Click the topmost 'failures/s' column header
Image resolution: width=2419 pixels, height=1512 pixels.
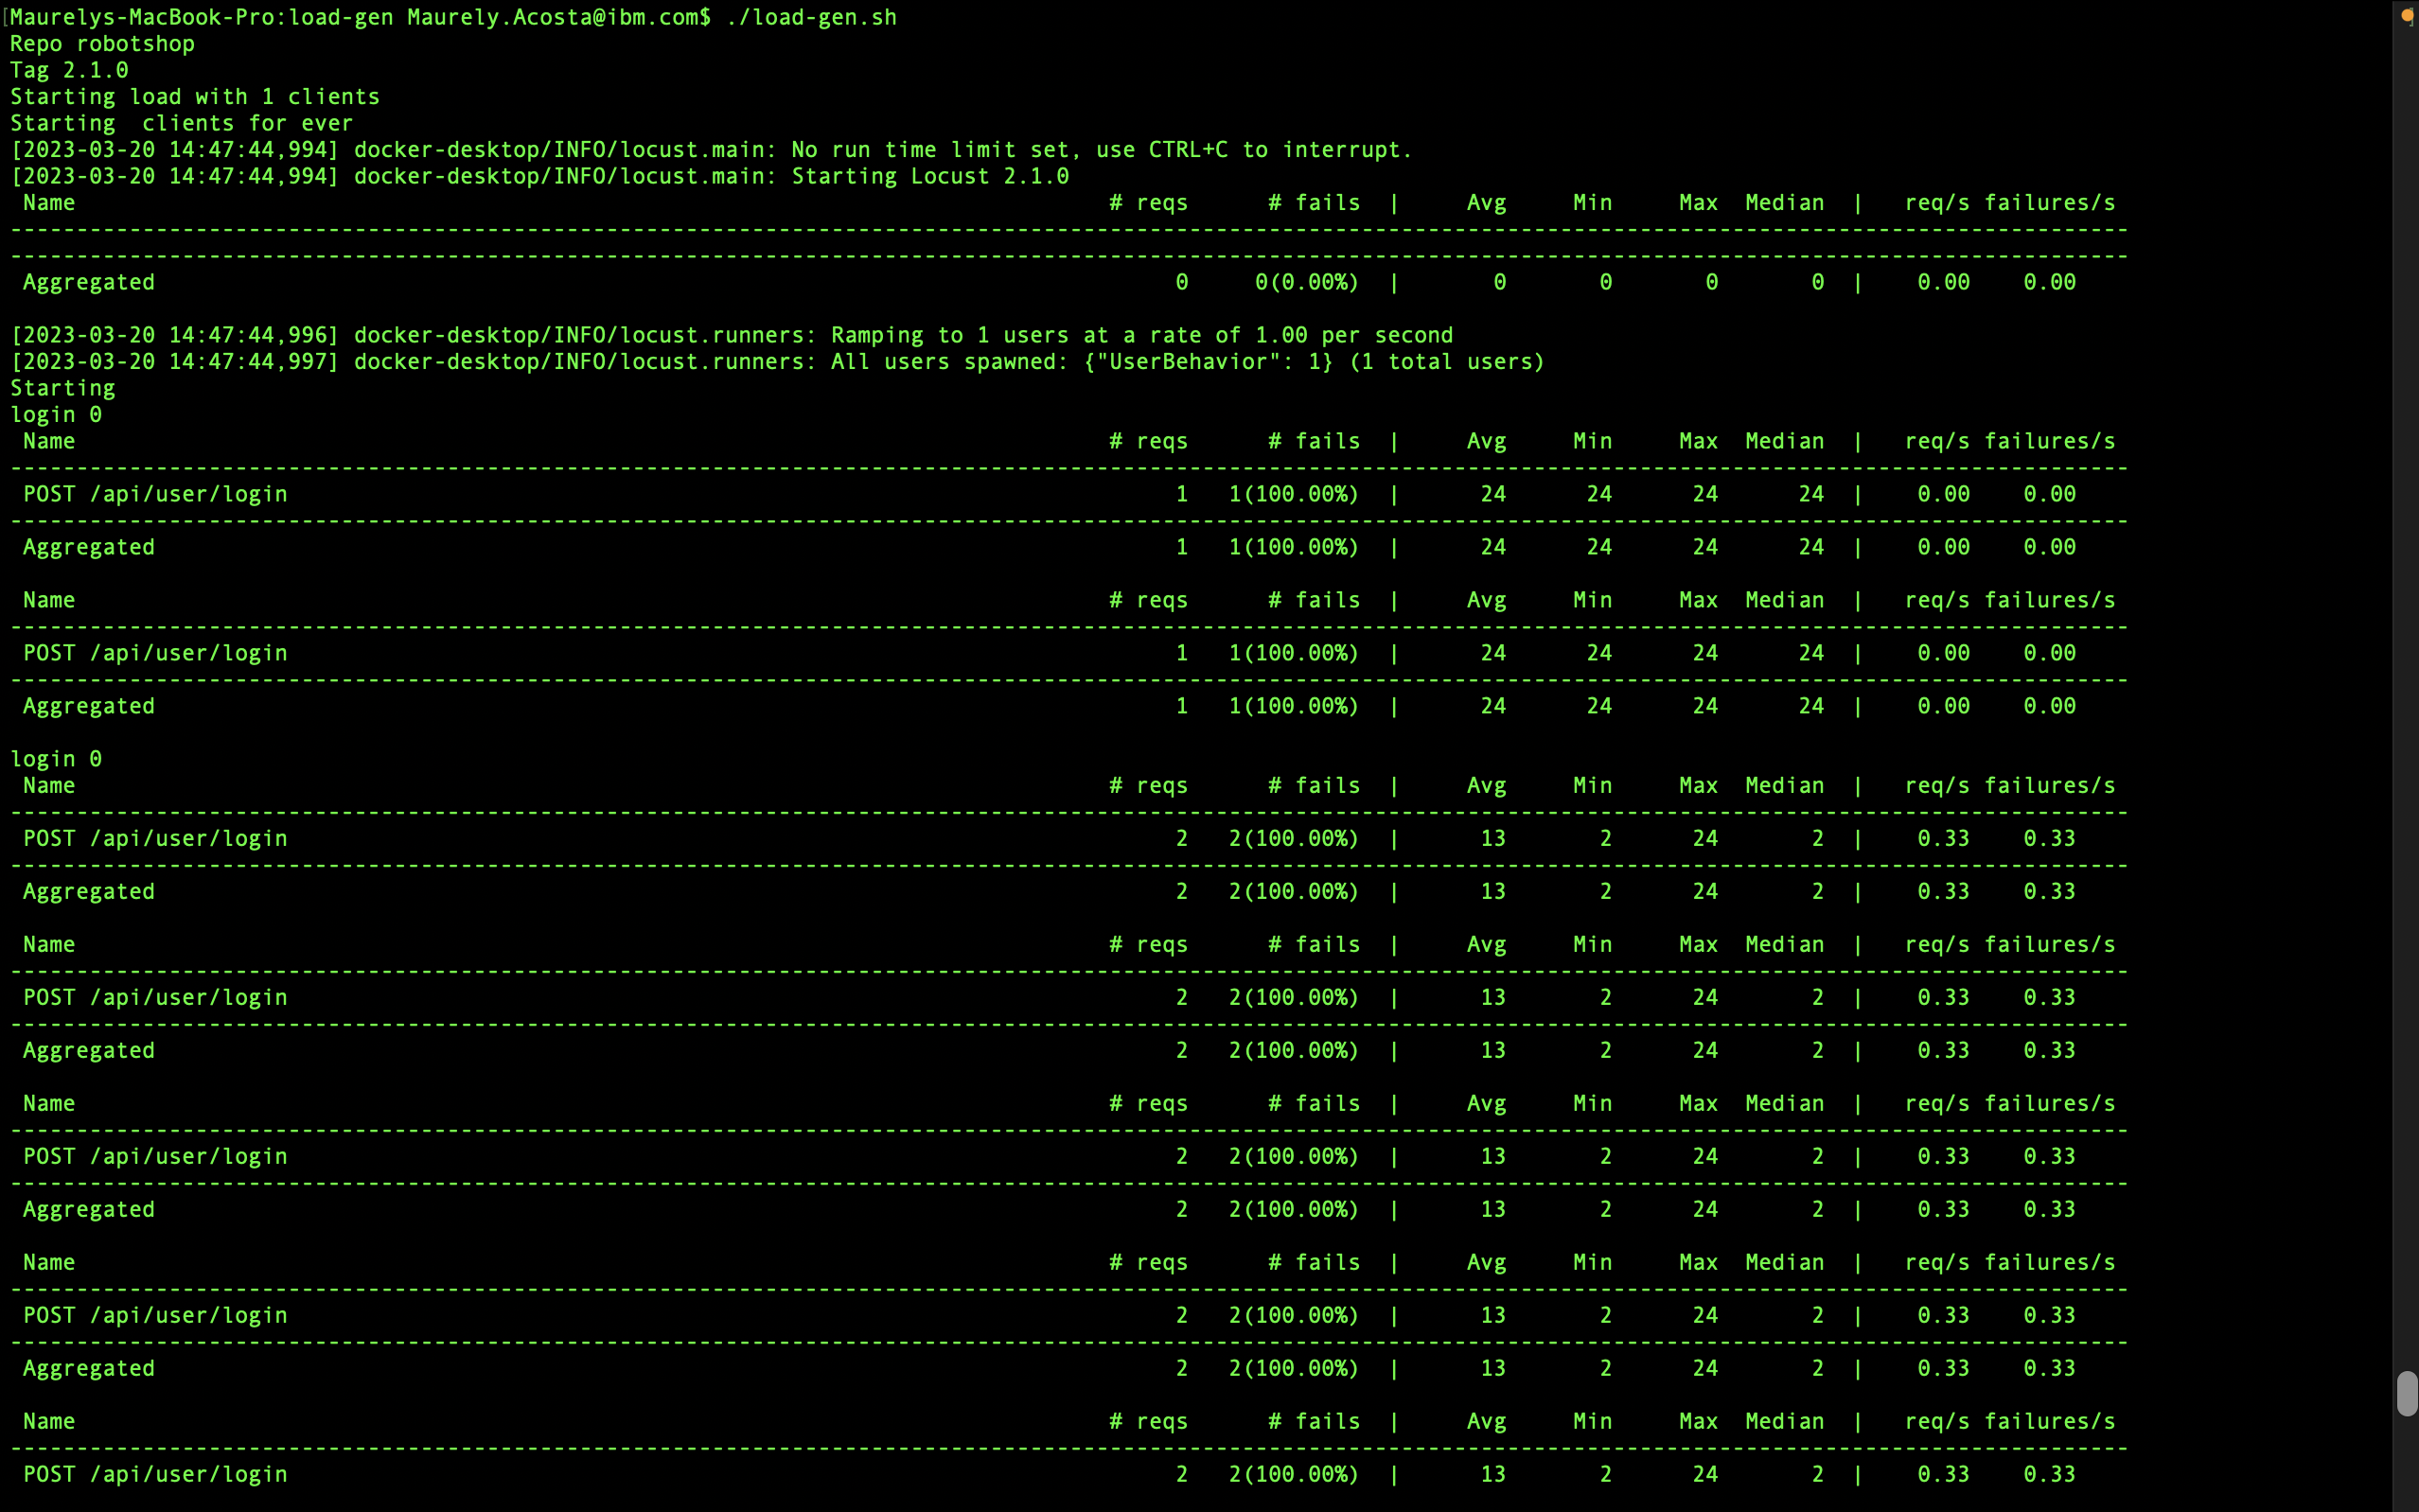click(2049, 203)
